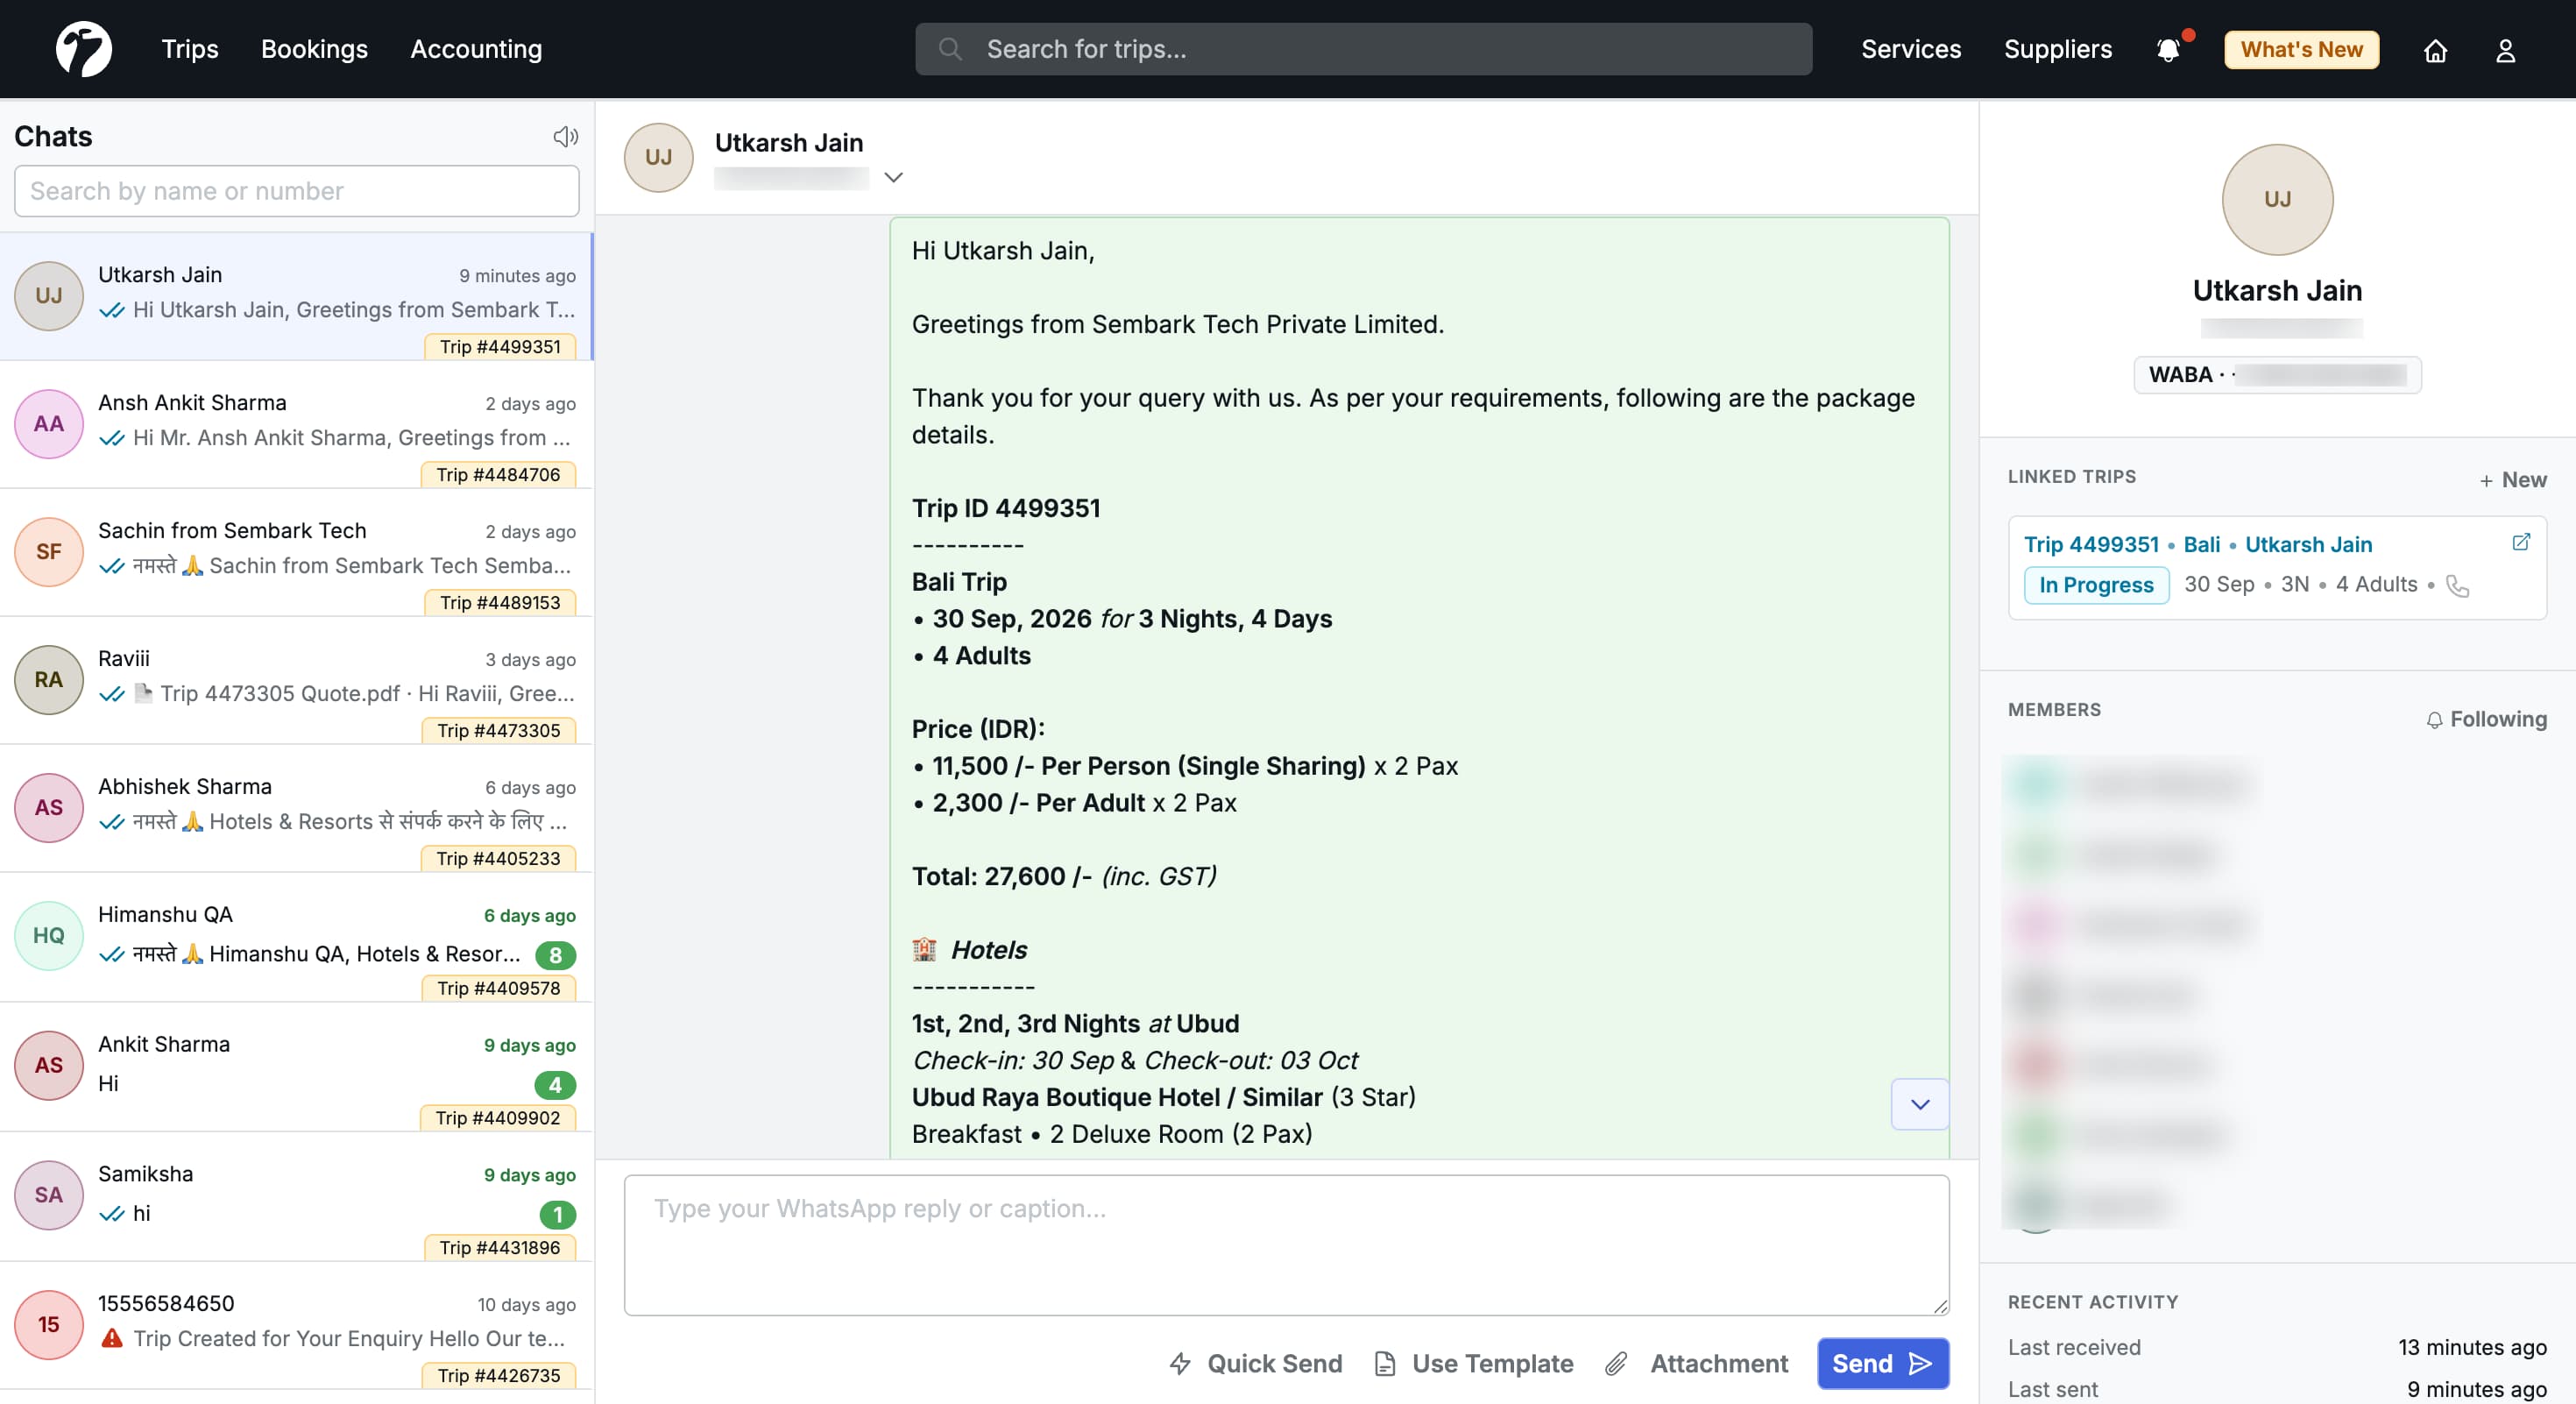Open the Utkarsh Jain chat
Screen dimensions: 2576x1404
pos(296,296)
